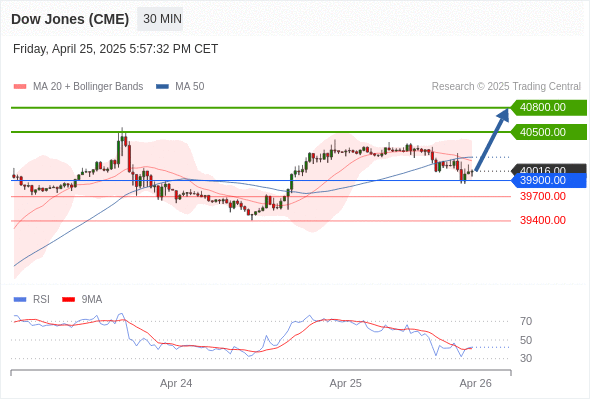Click the 30 MIN timeframe badge

pos(160,19)
